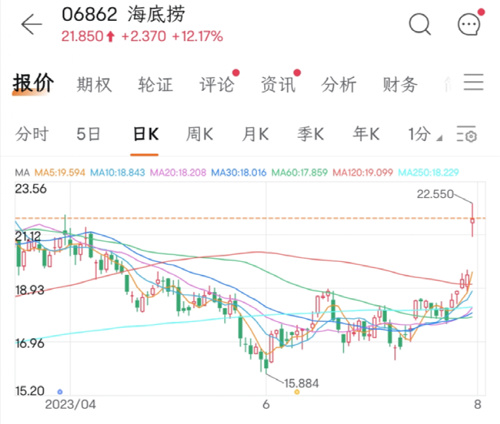Open the 评论 comments tab
This screenshot has height=424, width=500.
pos(217,84)
